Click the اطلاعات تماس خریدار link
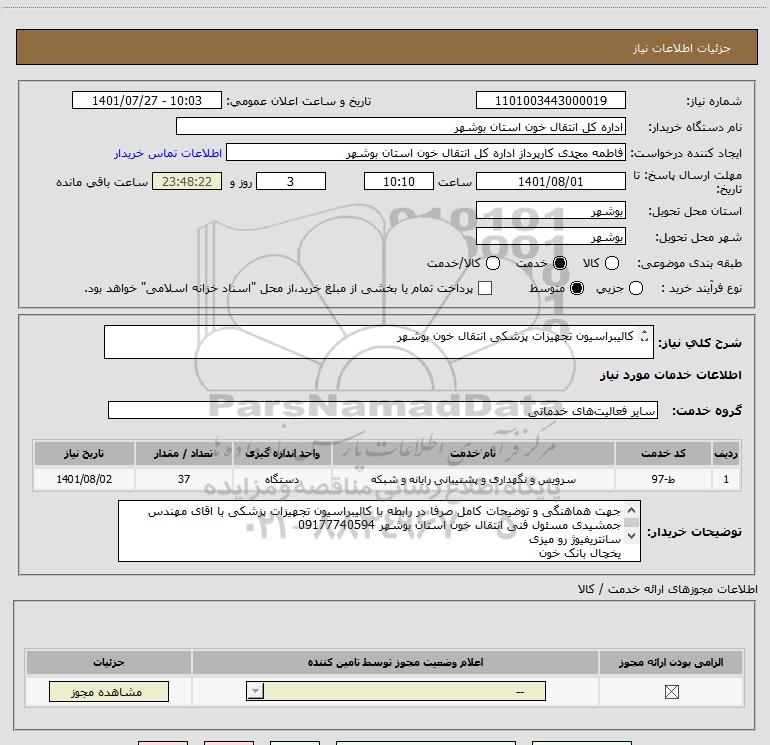This screenshot has height=745, width=770. 168,153
